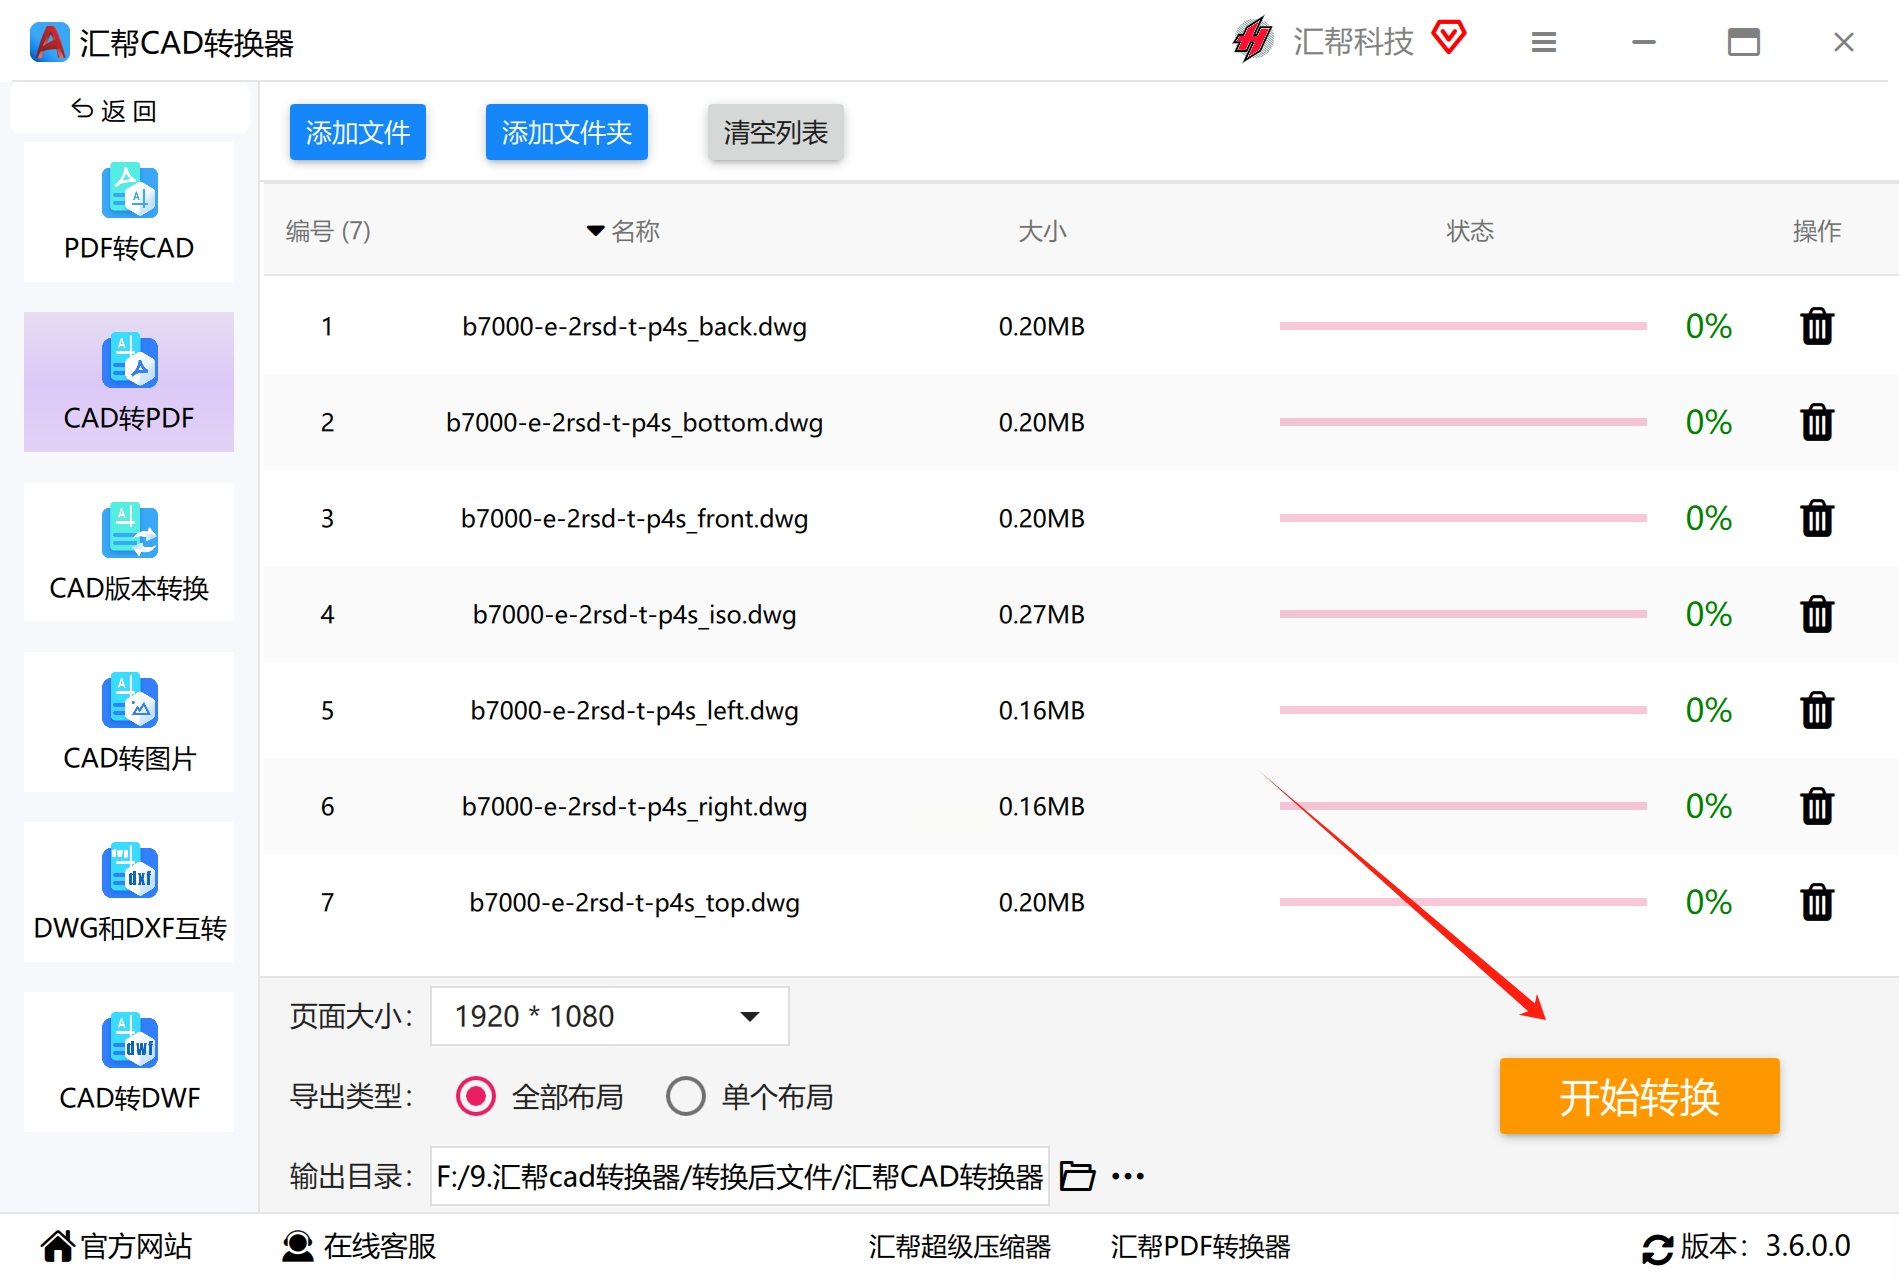Switch to DWG和DXF互转 mode
1899x1279 pixels.
click(129, 892)
